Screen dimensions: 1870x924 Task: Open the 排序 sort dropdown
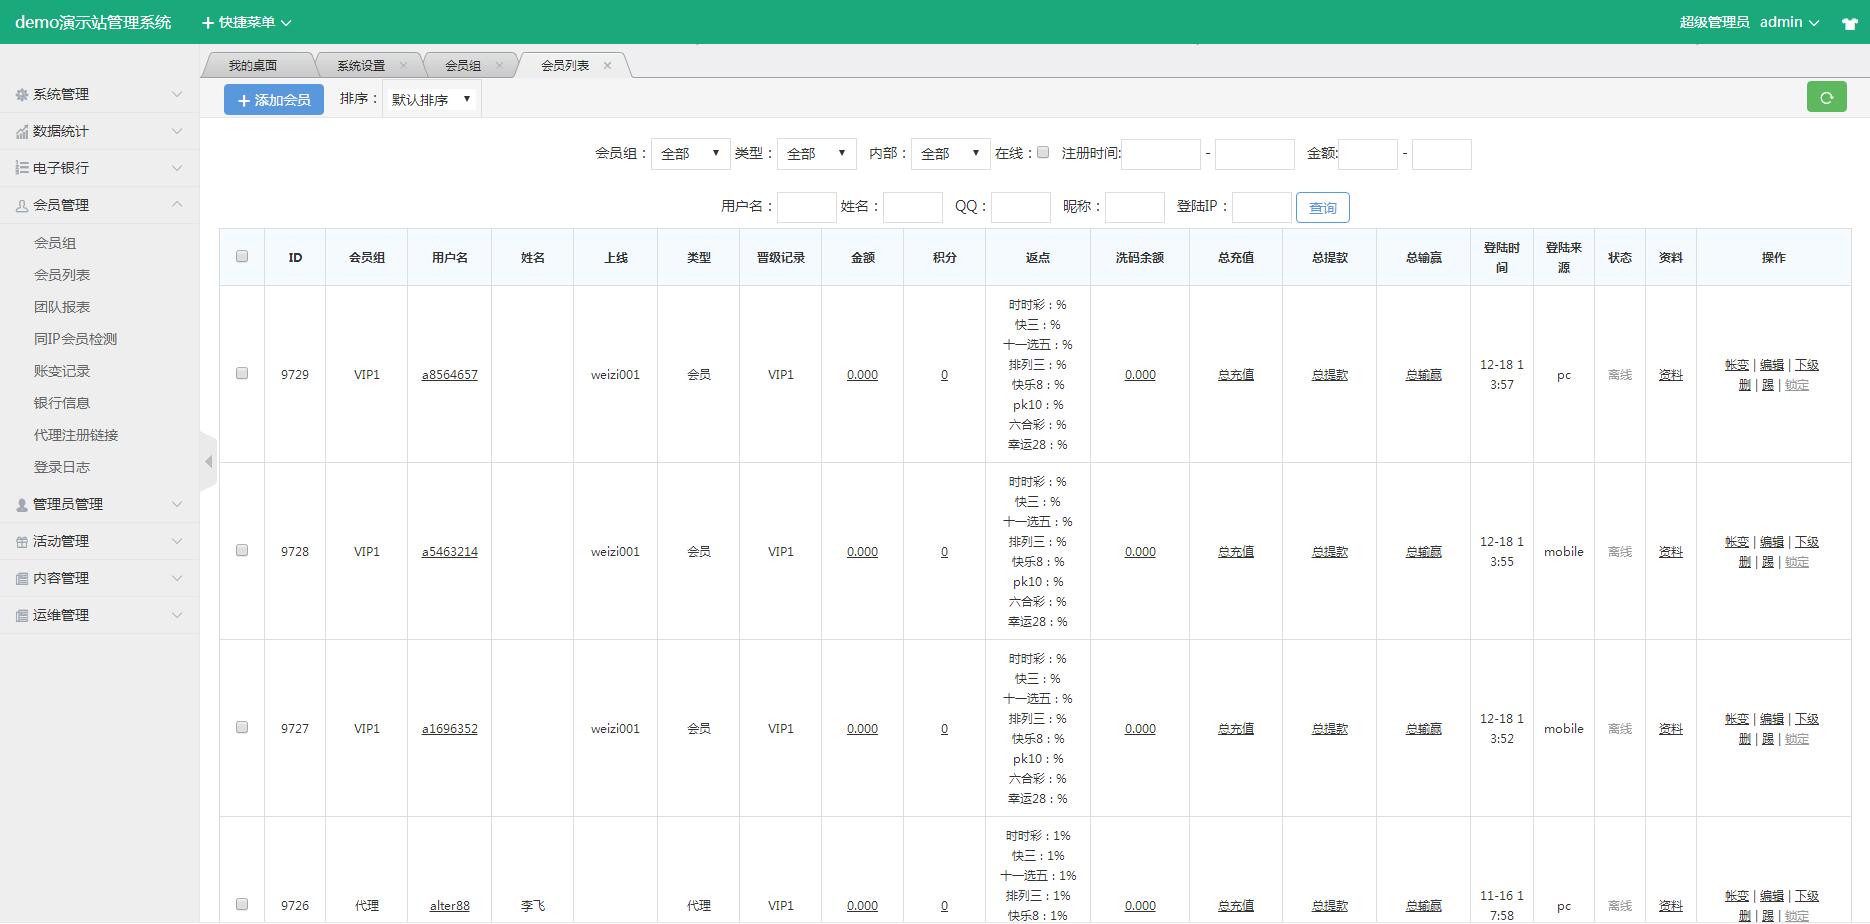click(432, 99)
